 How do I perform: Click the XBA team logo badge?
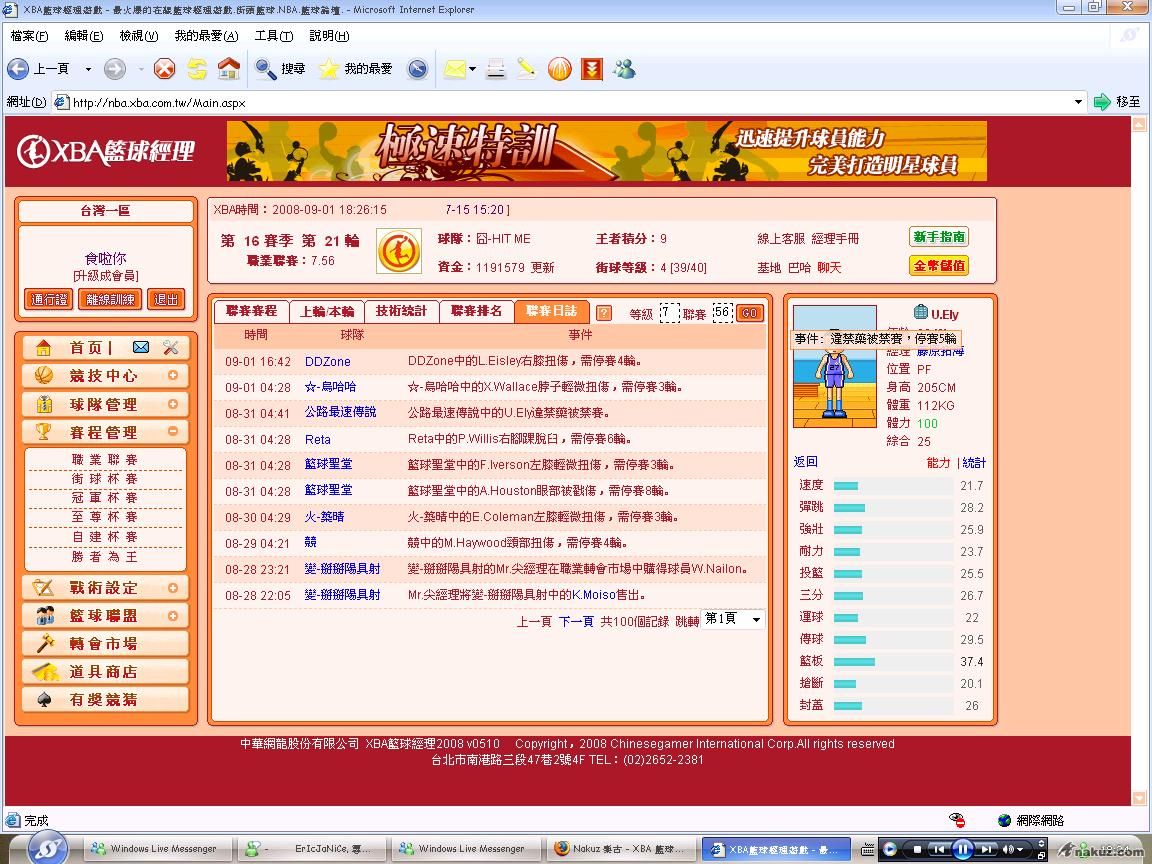point(398,251)
